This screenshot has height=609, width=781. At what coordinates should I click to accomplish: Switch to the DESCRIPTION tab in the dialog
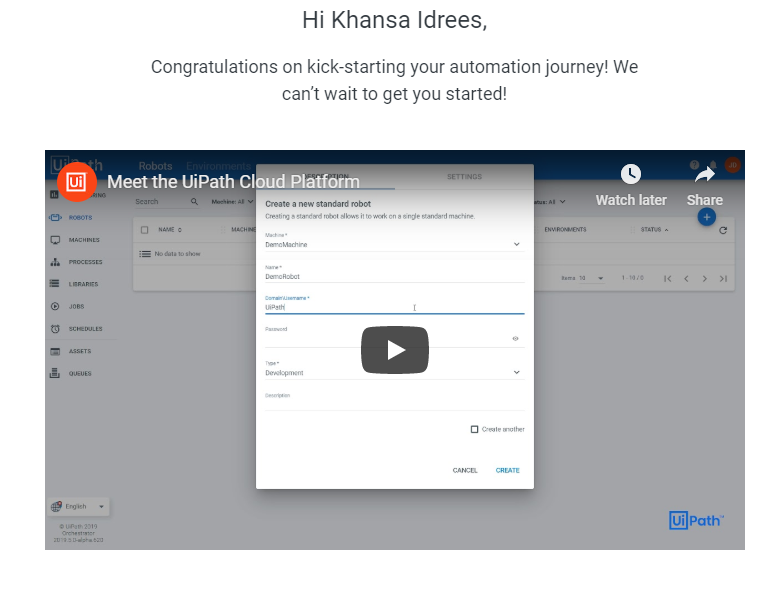click(x=326, y=177)
